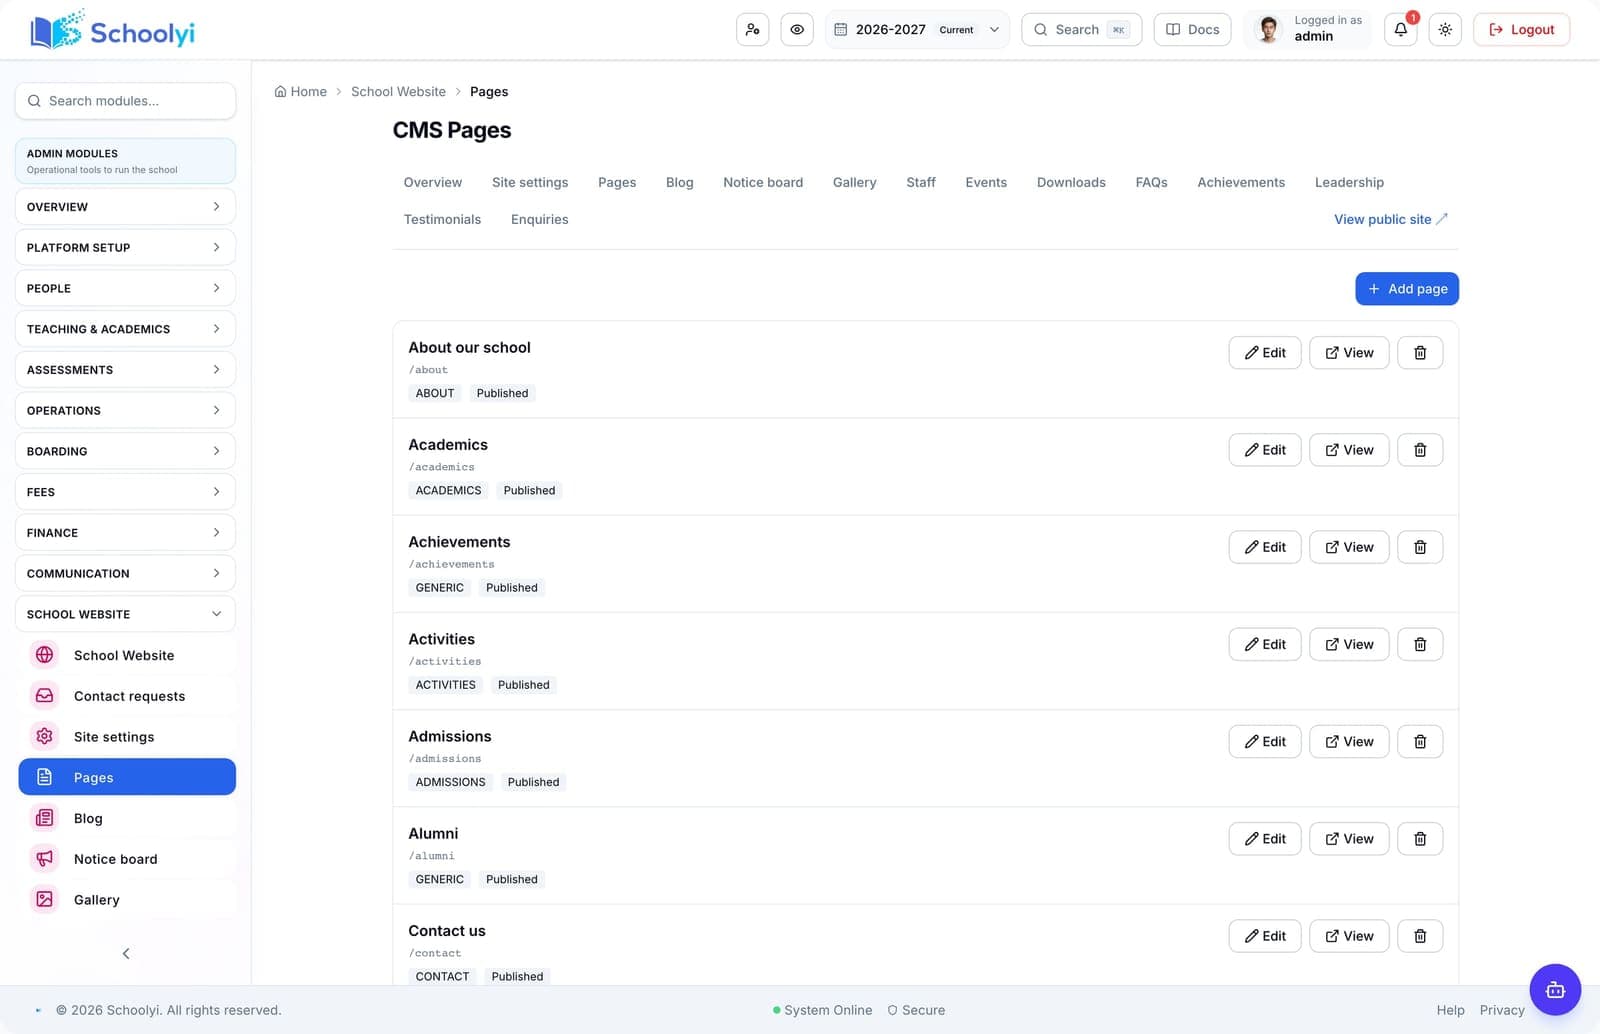Screen dimensions: 1600x1034
Task: Open the notifications bell
Action: (x=1401, y=30)
